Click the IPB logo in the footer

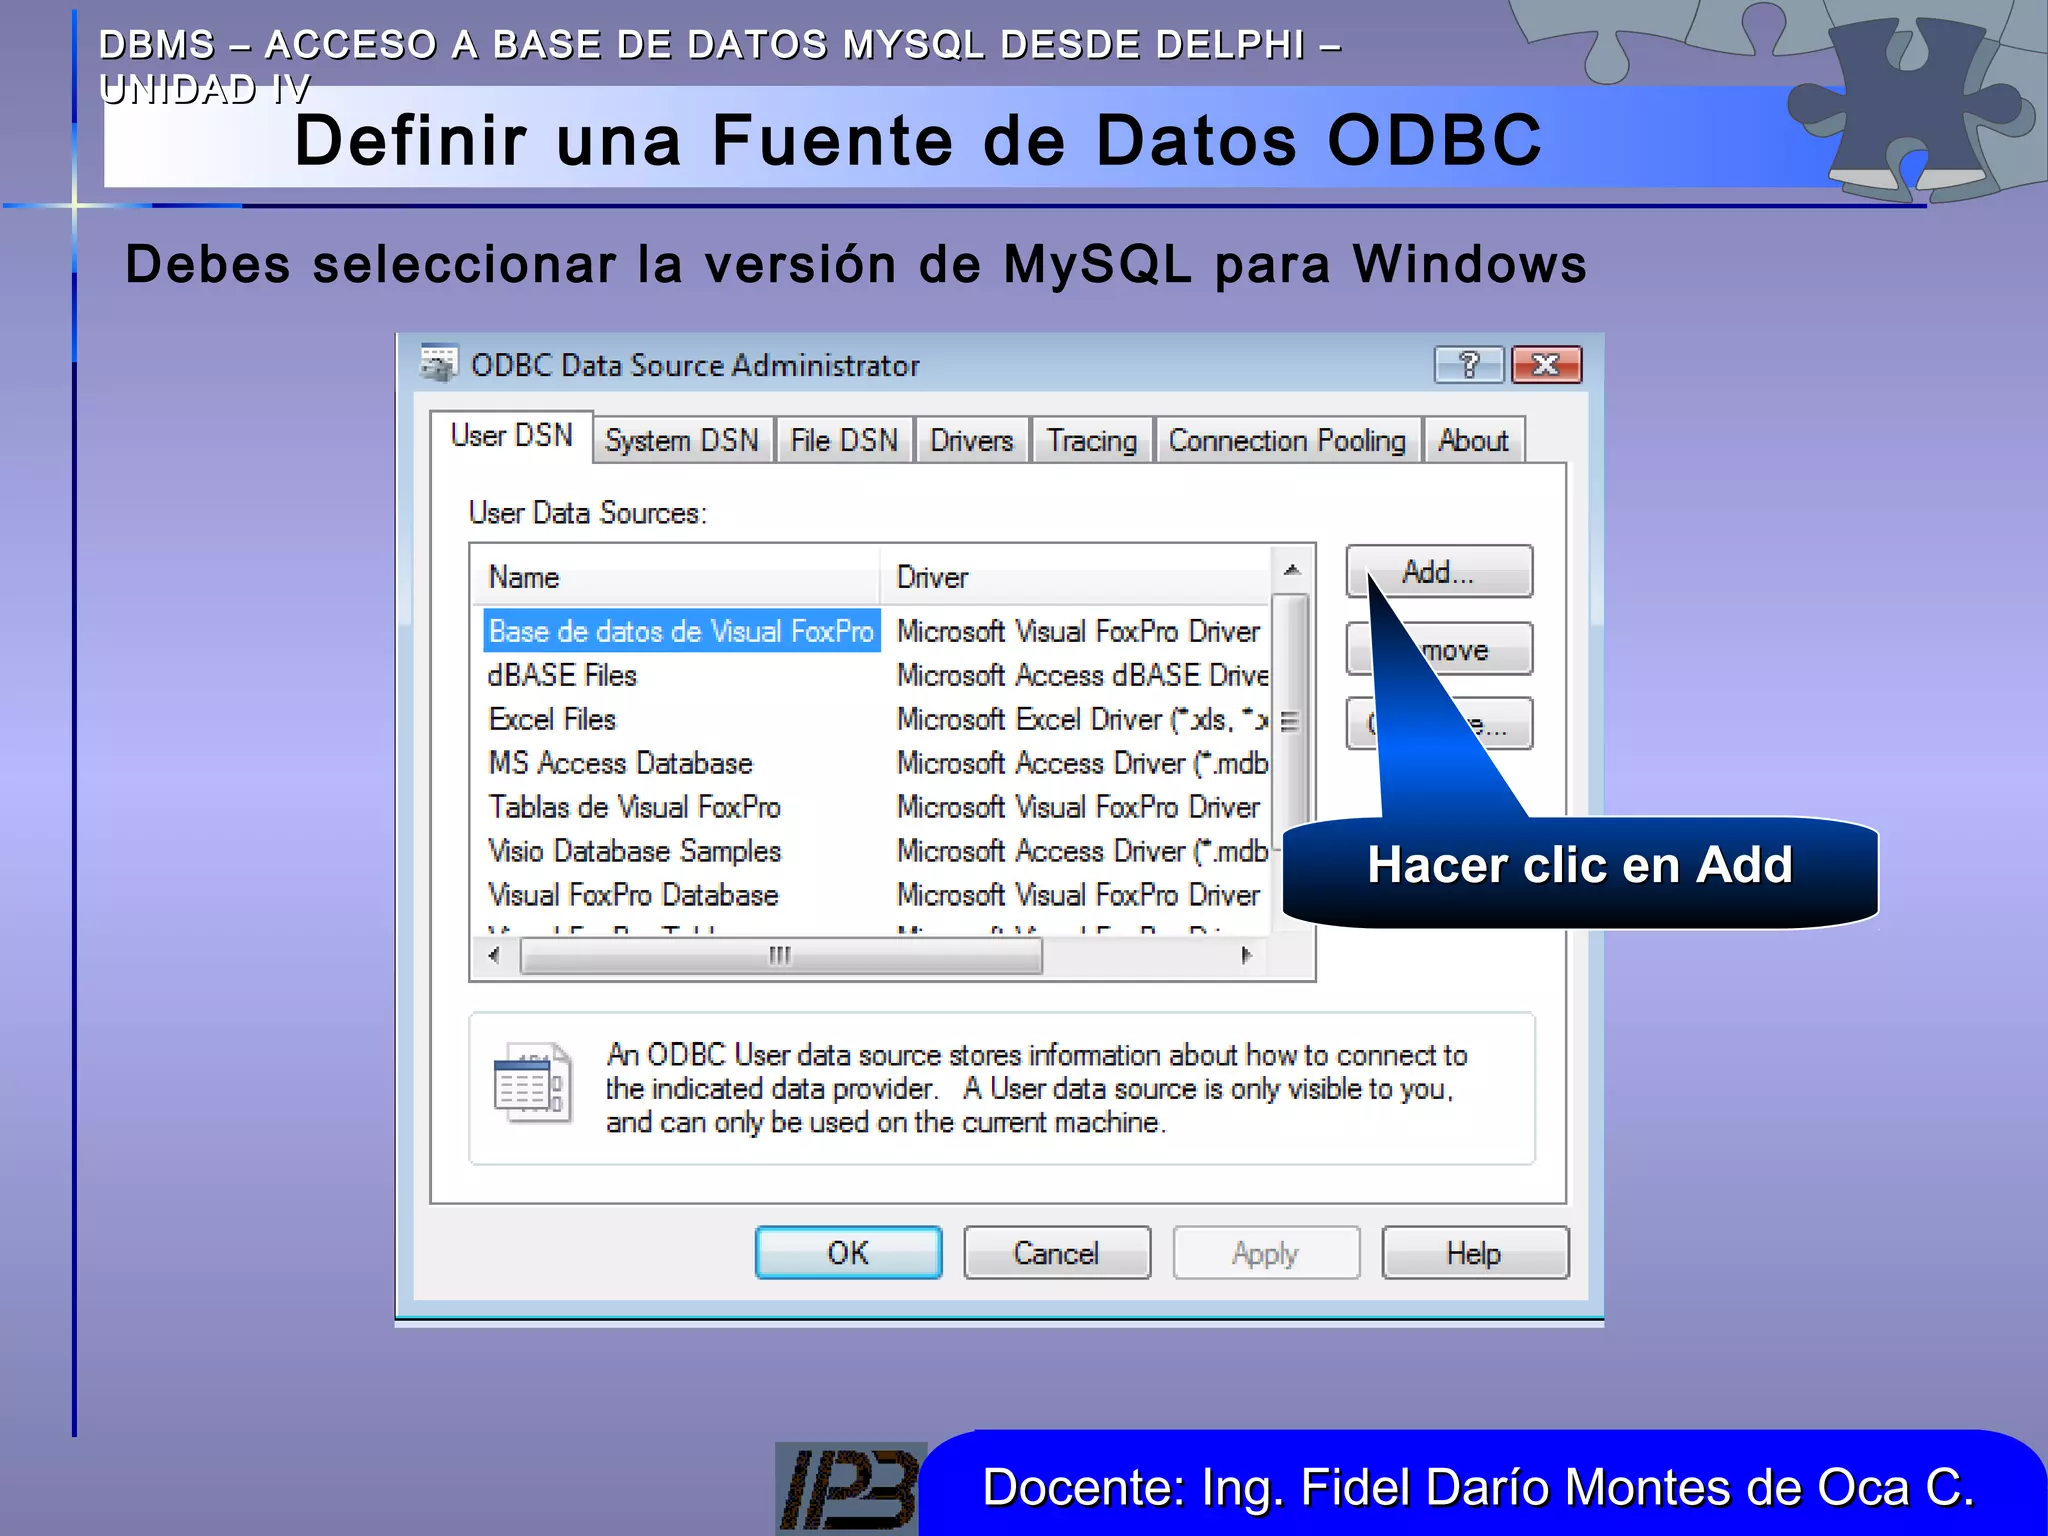[849, 1488]
